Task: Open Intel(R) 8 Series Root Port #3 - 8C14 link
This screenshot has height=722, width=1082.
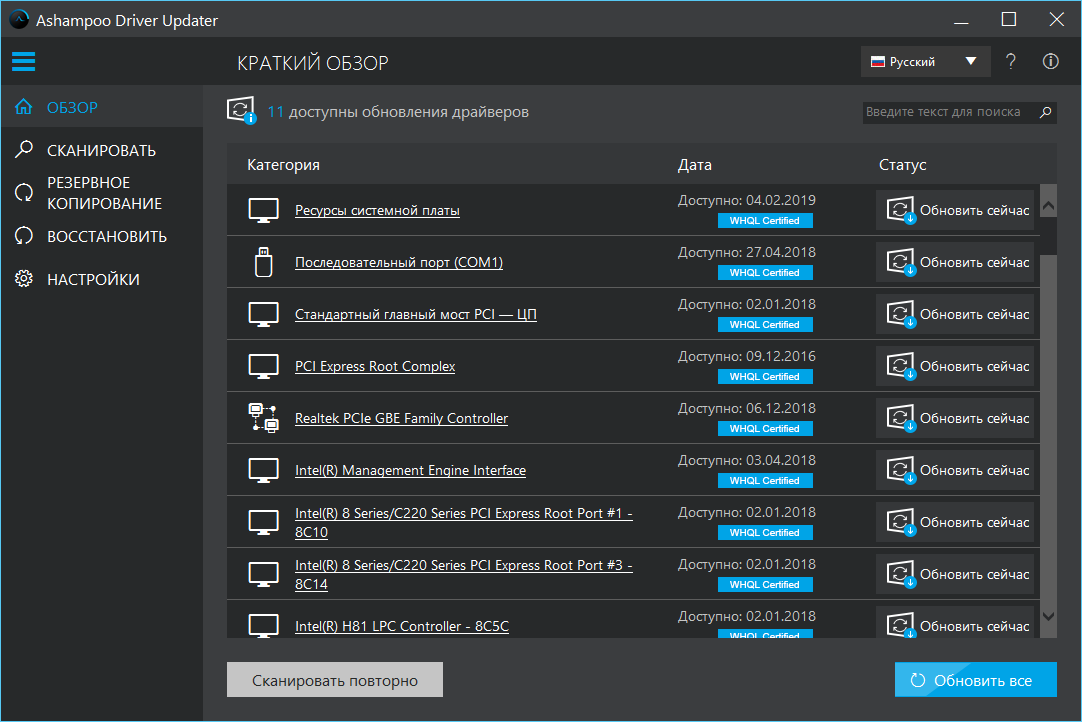Action: coord(464,574)
